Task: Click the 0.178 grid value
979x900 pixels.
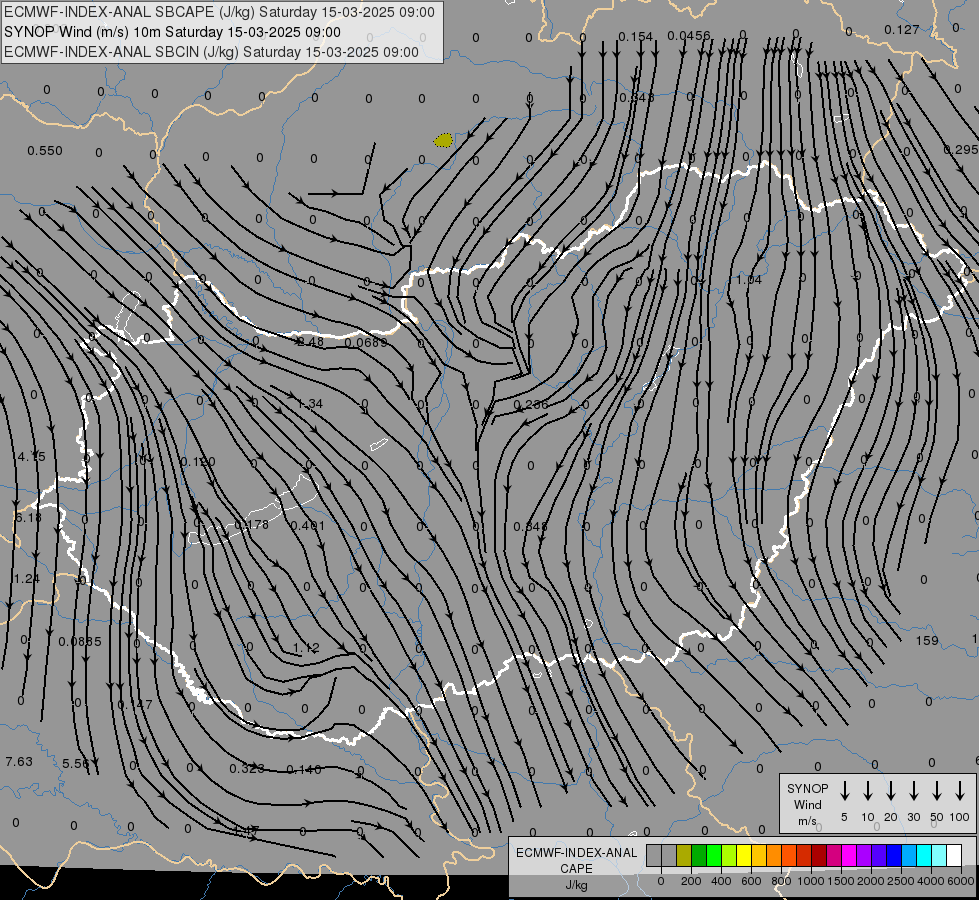Action: point(251,525)
